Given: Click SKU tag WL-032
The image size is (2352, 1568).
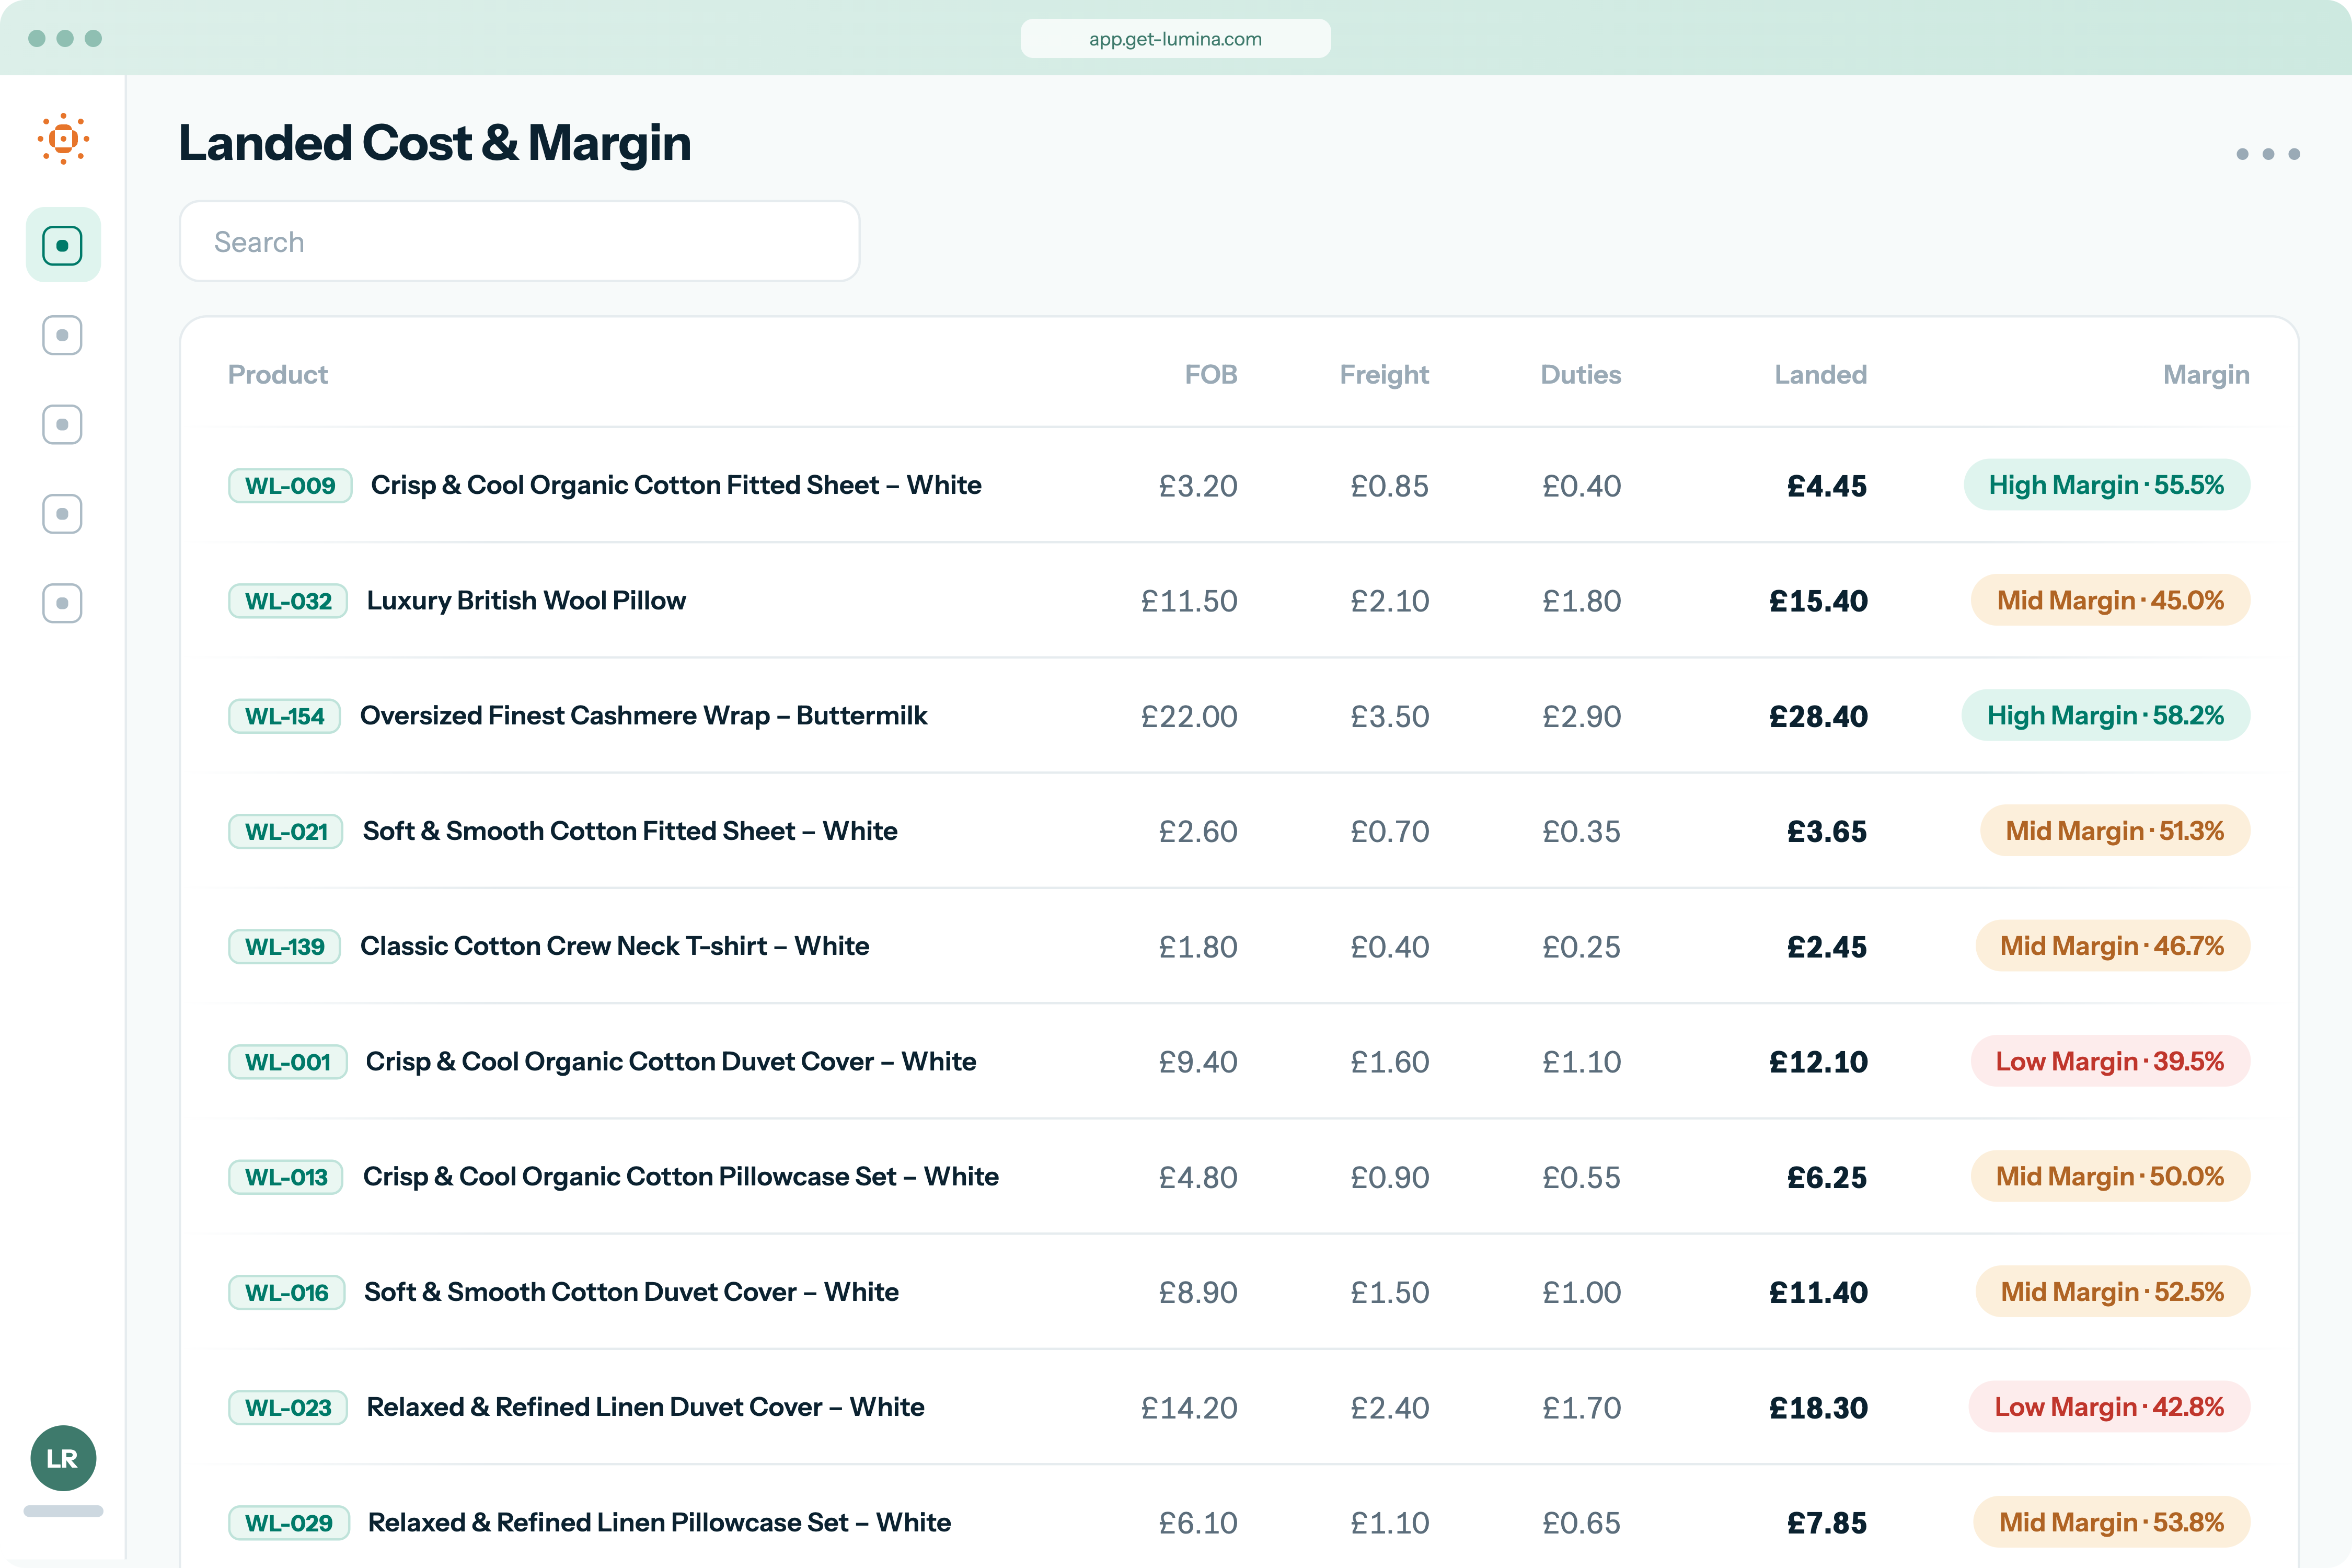Looking at the screenshot, I should 288,601.
